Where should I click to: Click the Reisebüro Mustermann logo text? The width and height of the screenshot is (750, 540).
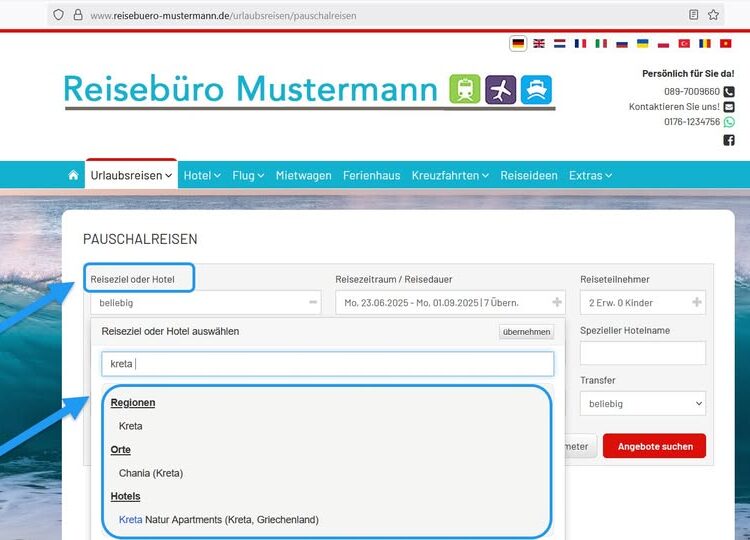pos(251,89)
